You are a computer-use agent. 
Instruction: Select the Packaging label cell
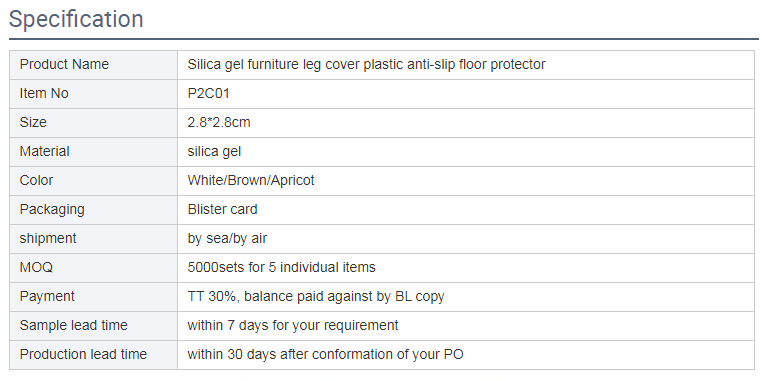pyautogui.click(x=94, y=210)
